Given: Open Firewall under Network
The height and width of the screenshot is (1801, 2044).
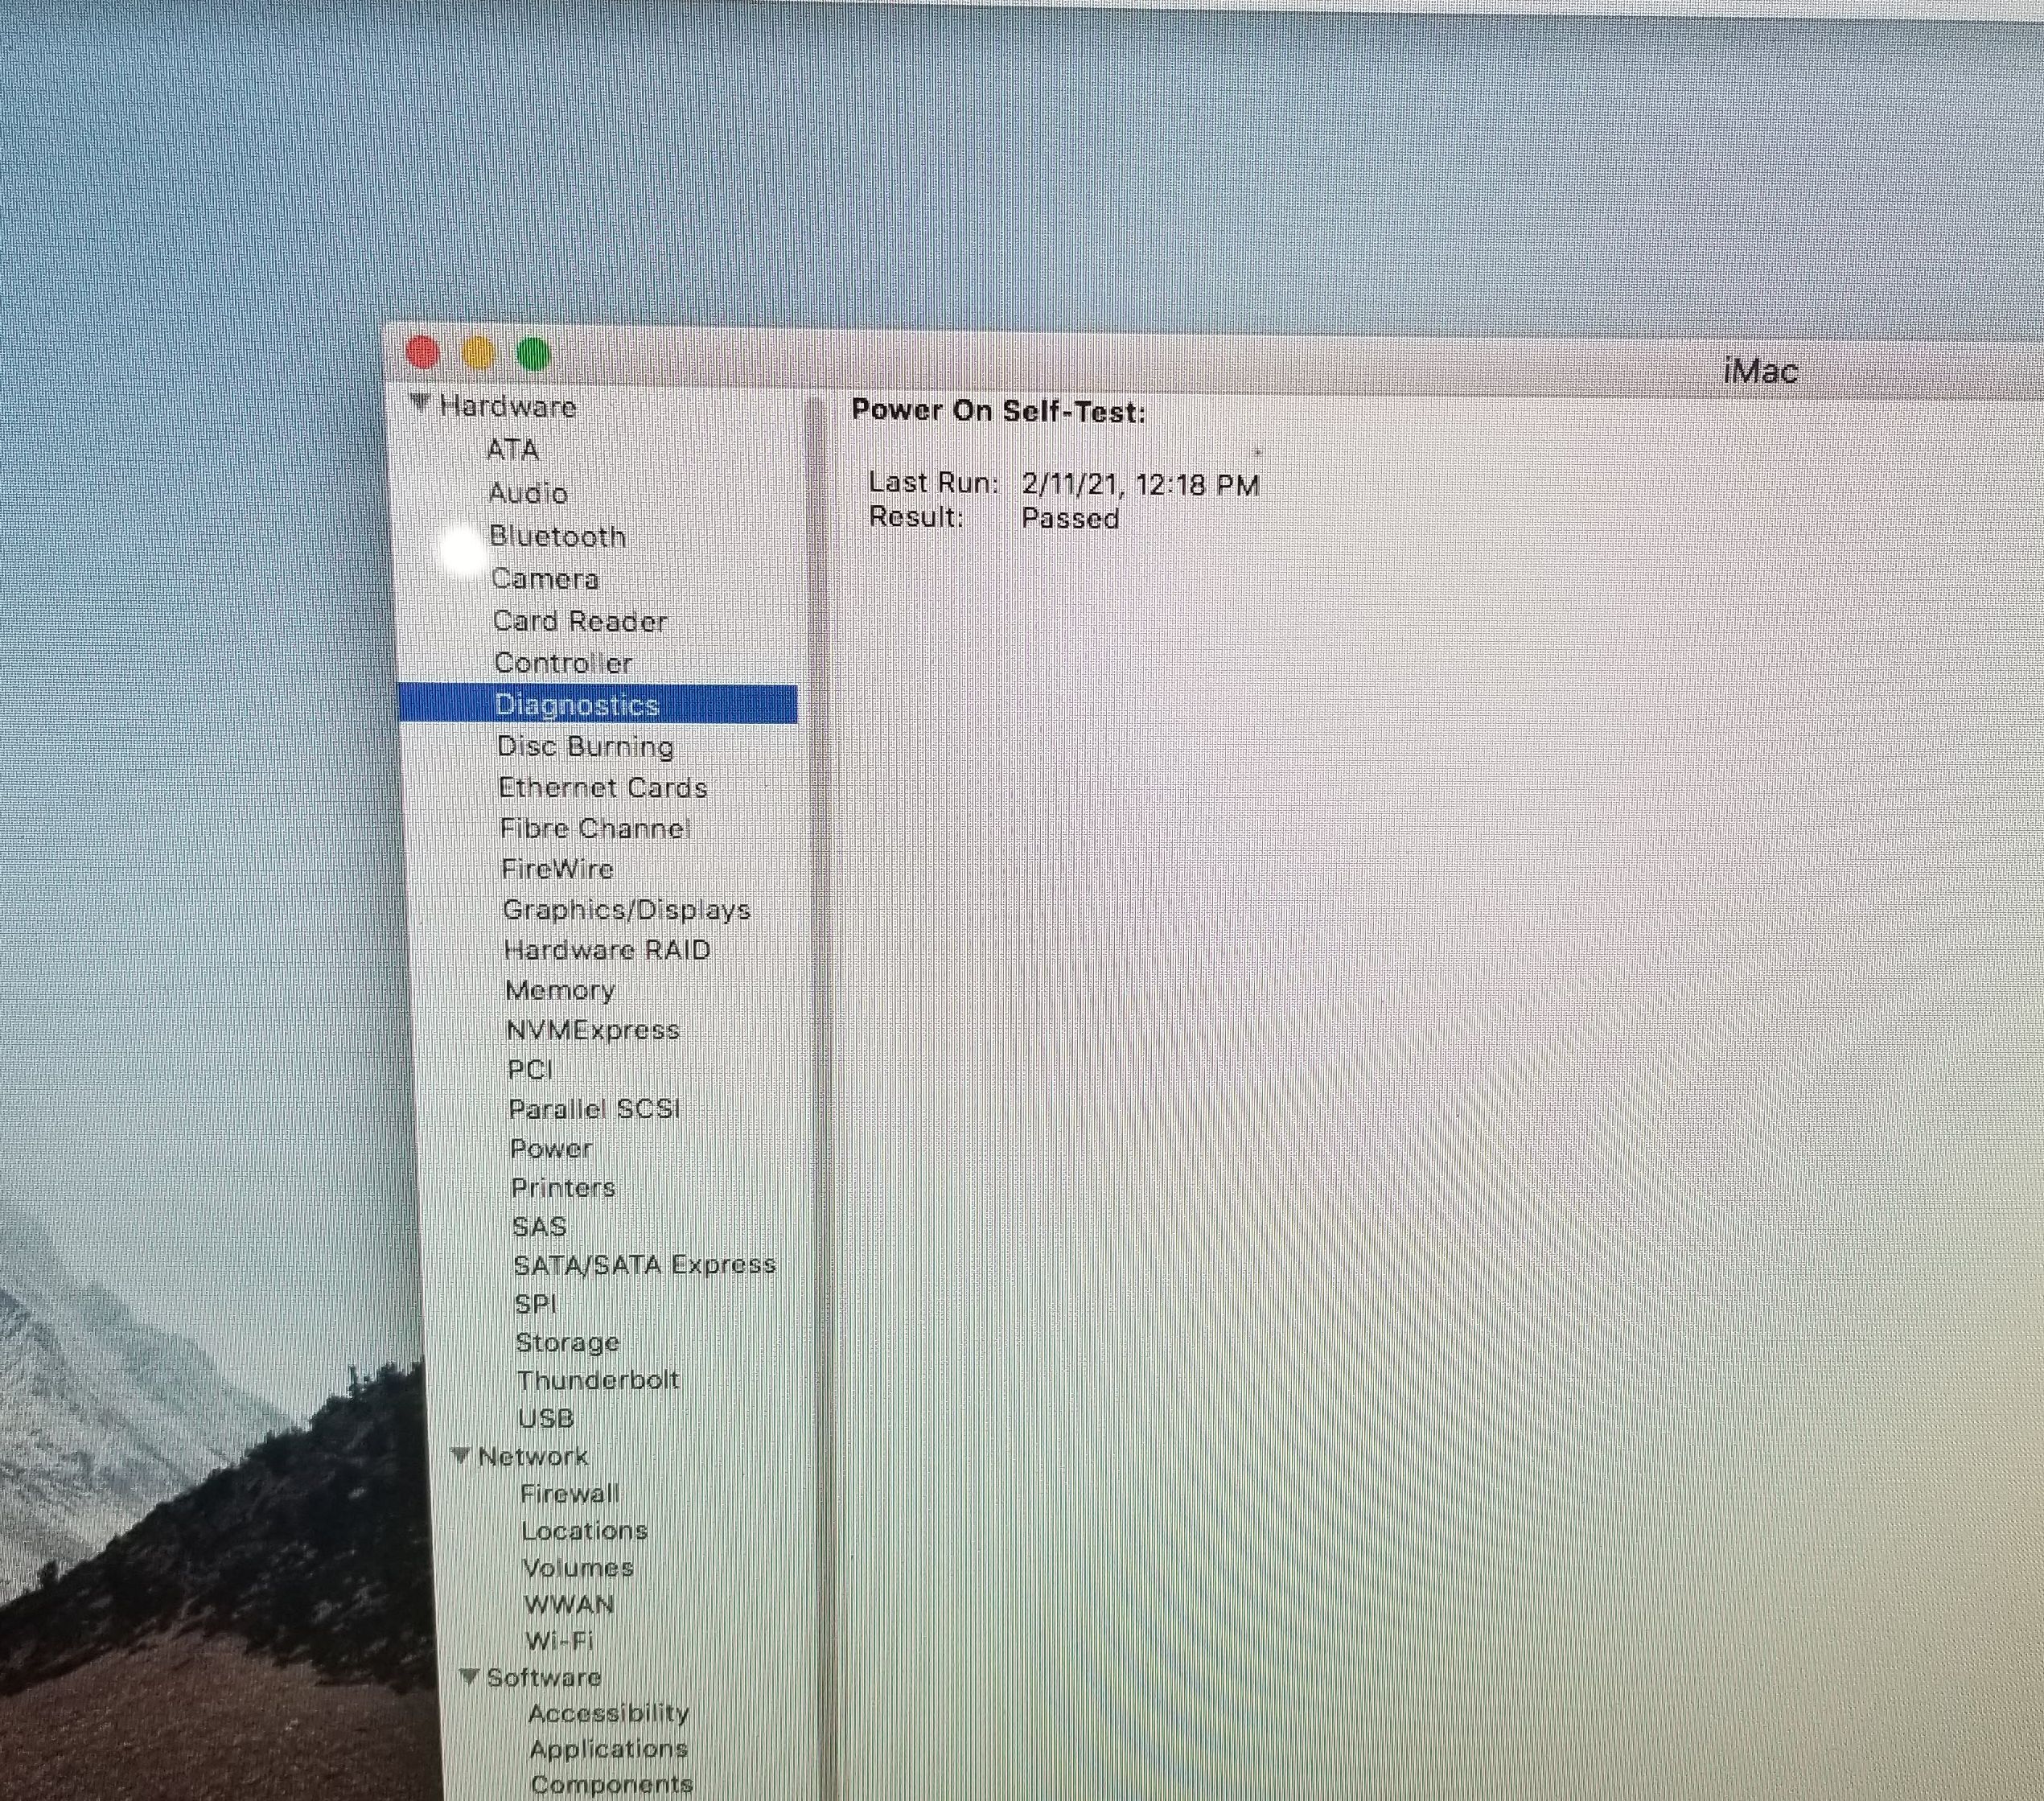Looking at the screenshot, I should coord(569,1493).
